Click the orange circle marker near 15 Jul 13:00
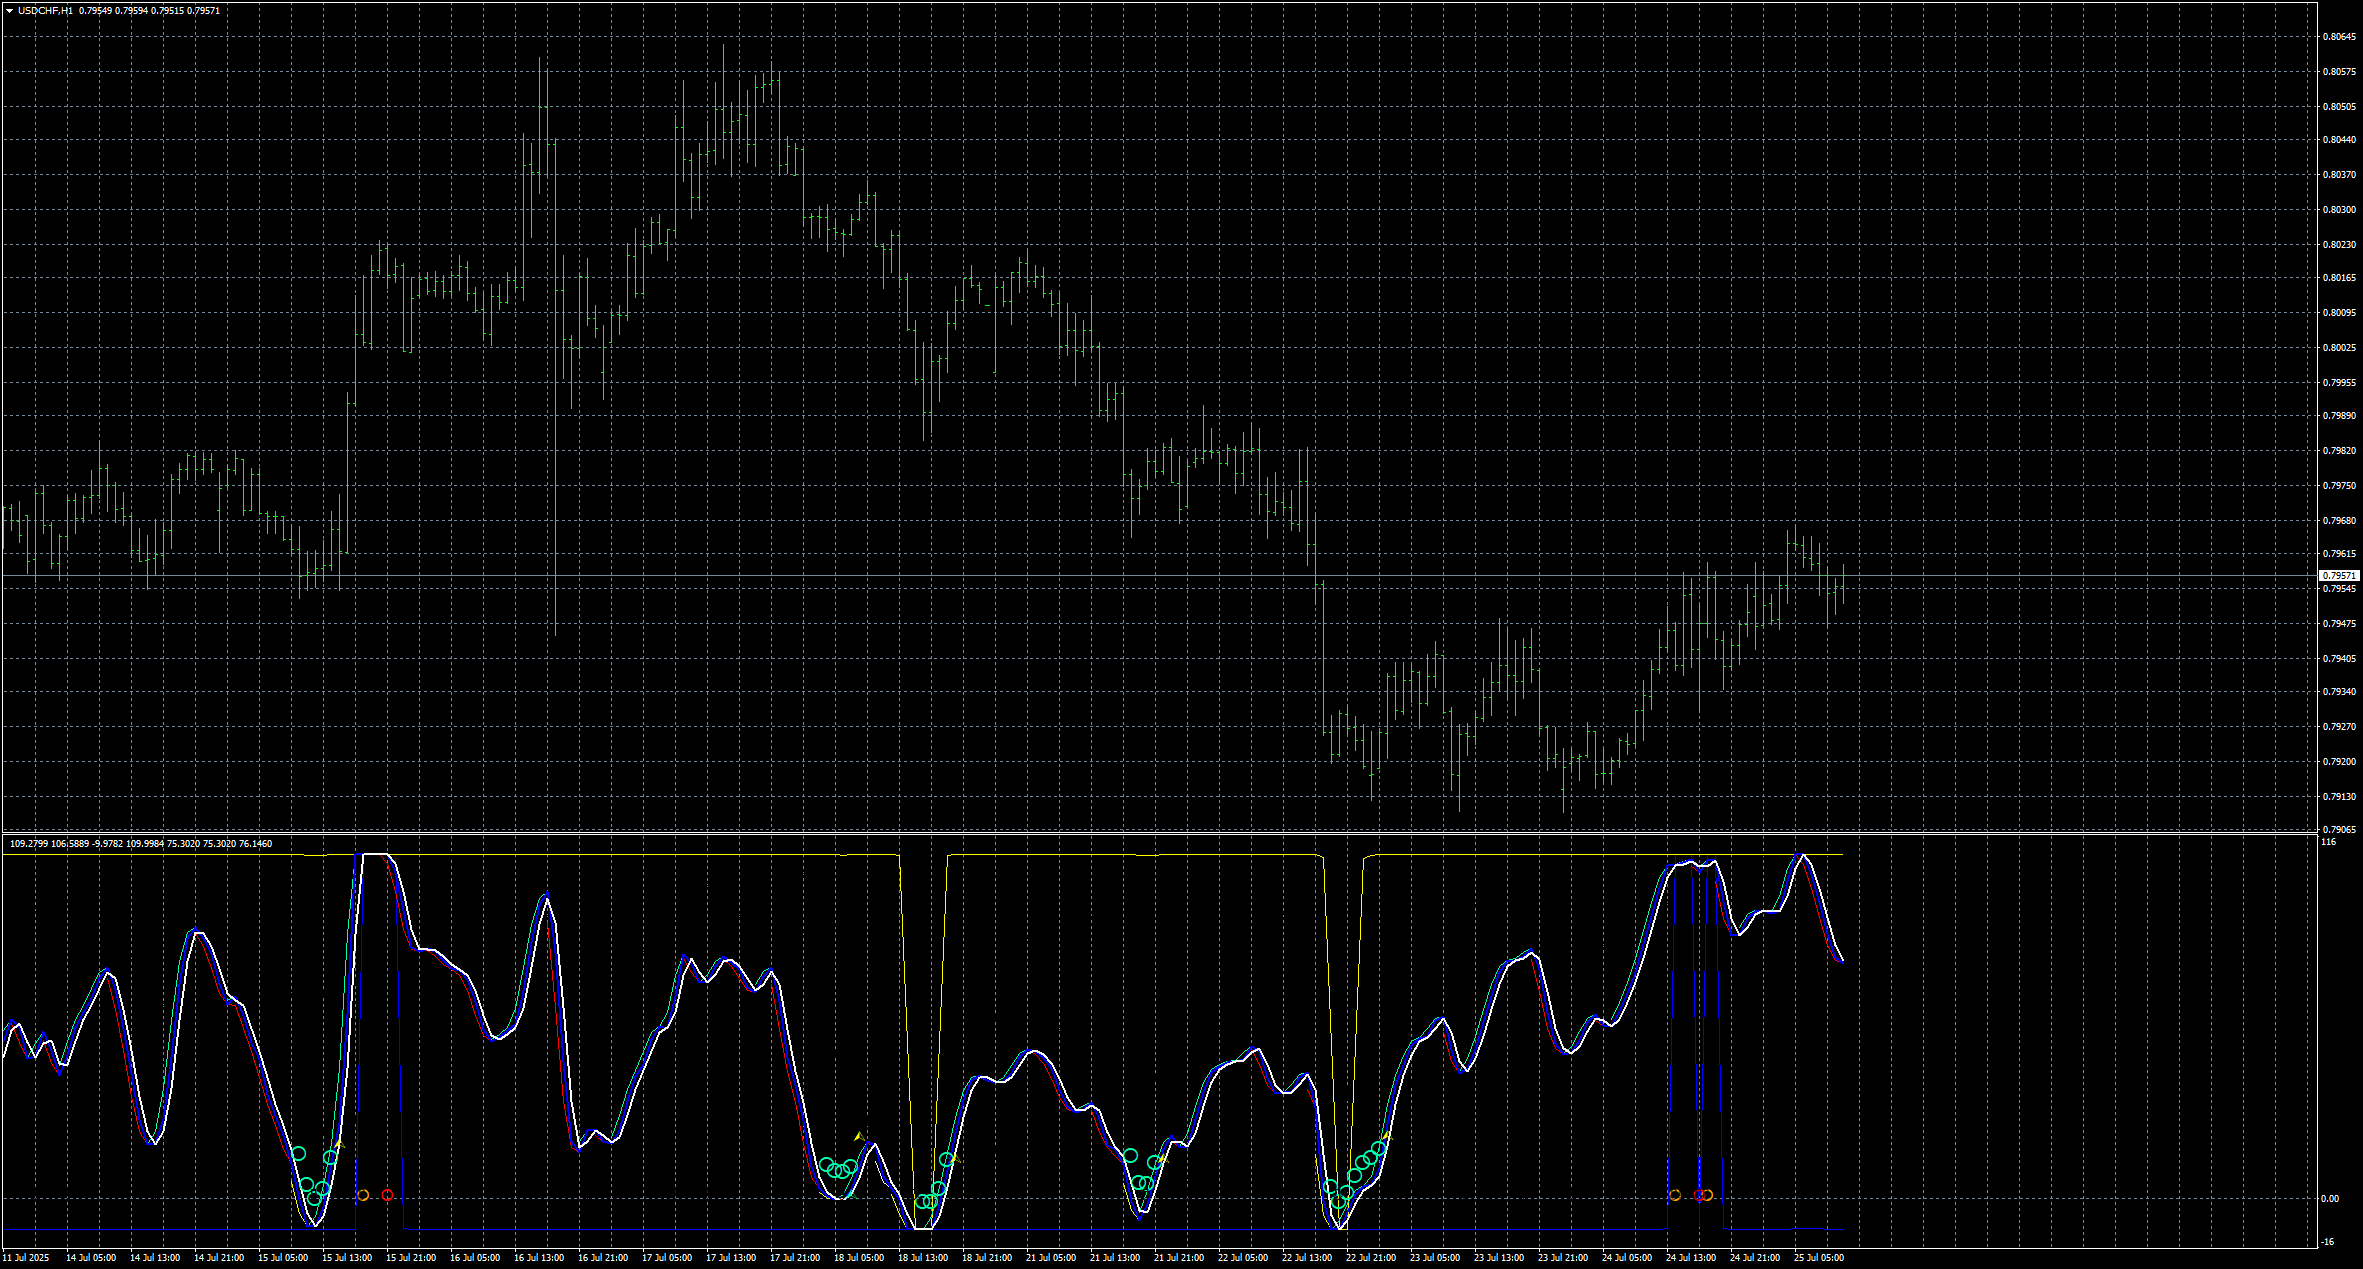 (x=363, y=1195)
